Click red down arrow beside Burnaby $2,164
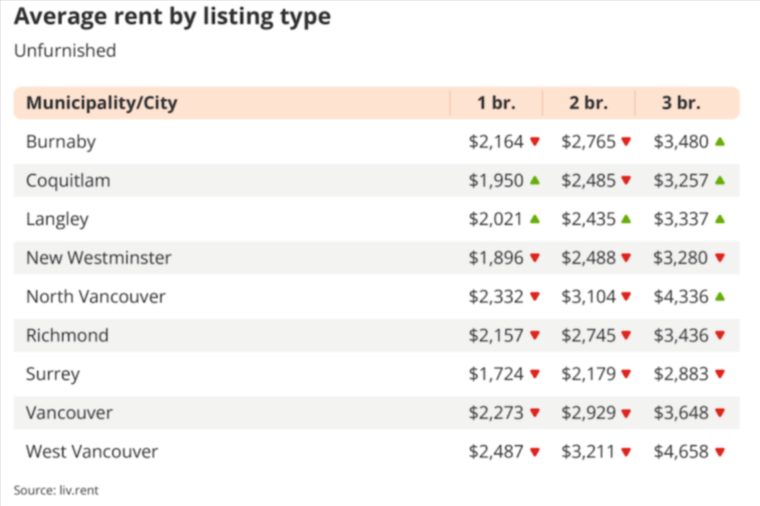Image resolution: width=760 pixels, height=506 pixels. (x=535, y=142)
